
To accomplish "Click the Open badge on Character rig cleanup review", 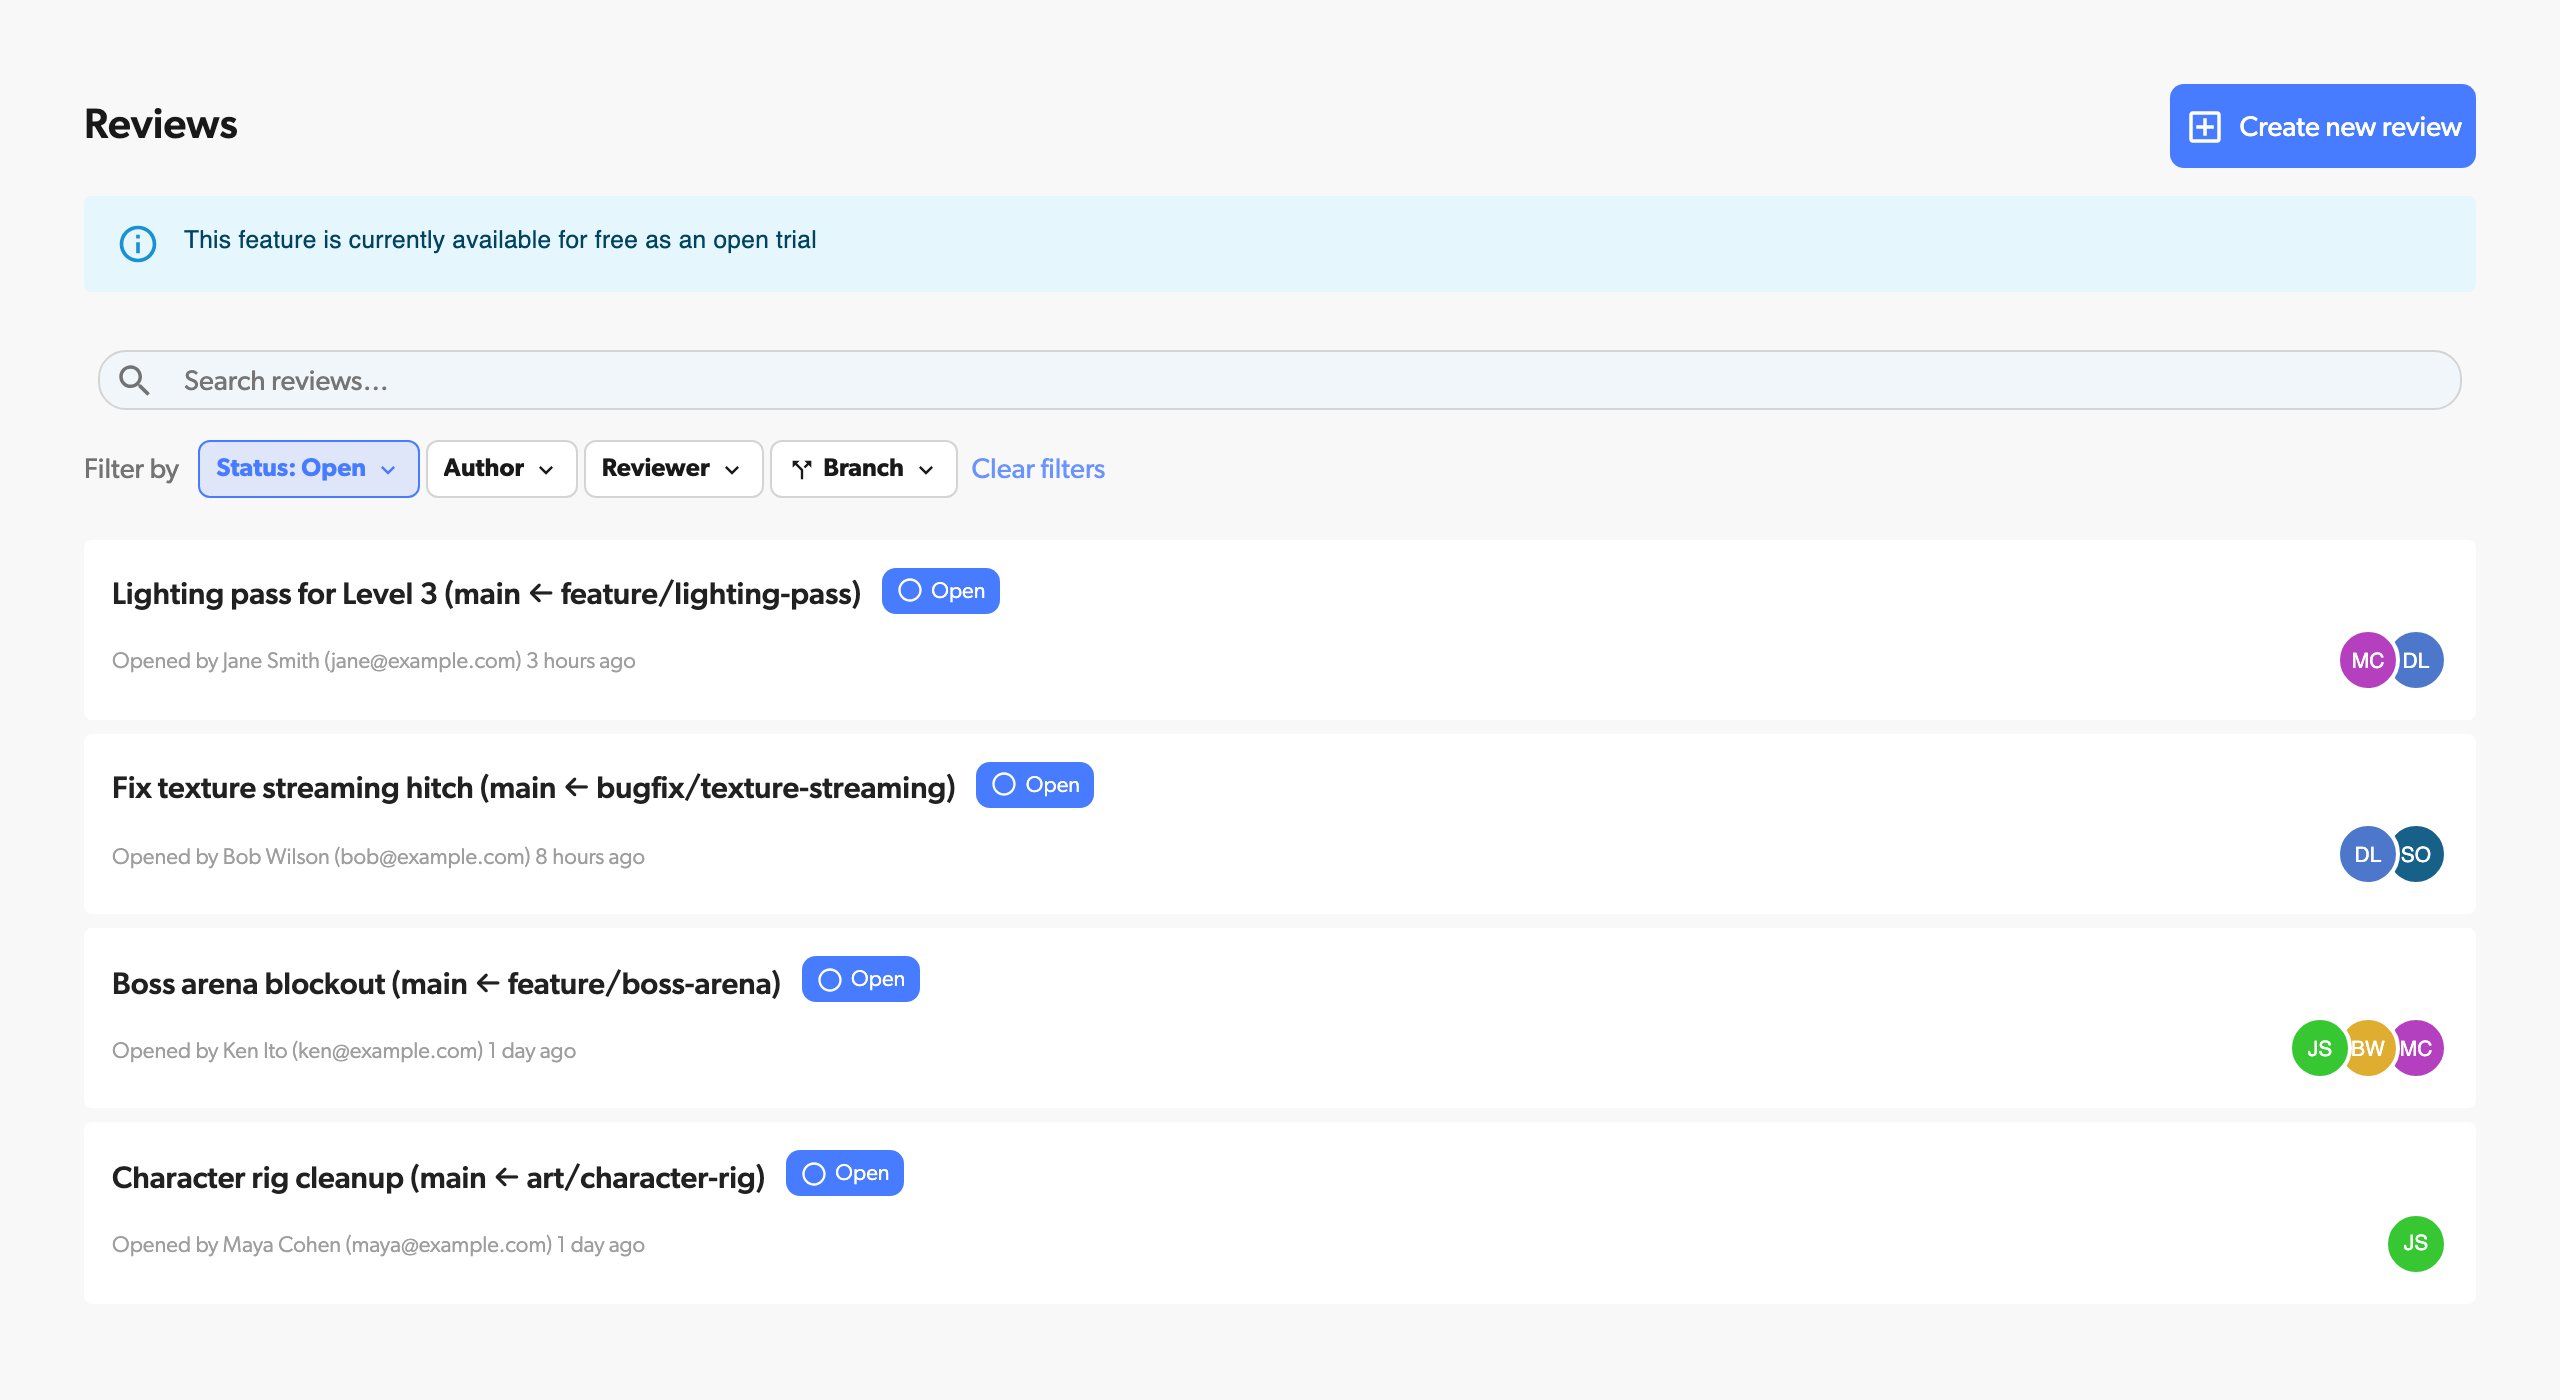I will (x=845, y=1173).
